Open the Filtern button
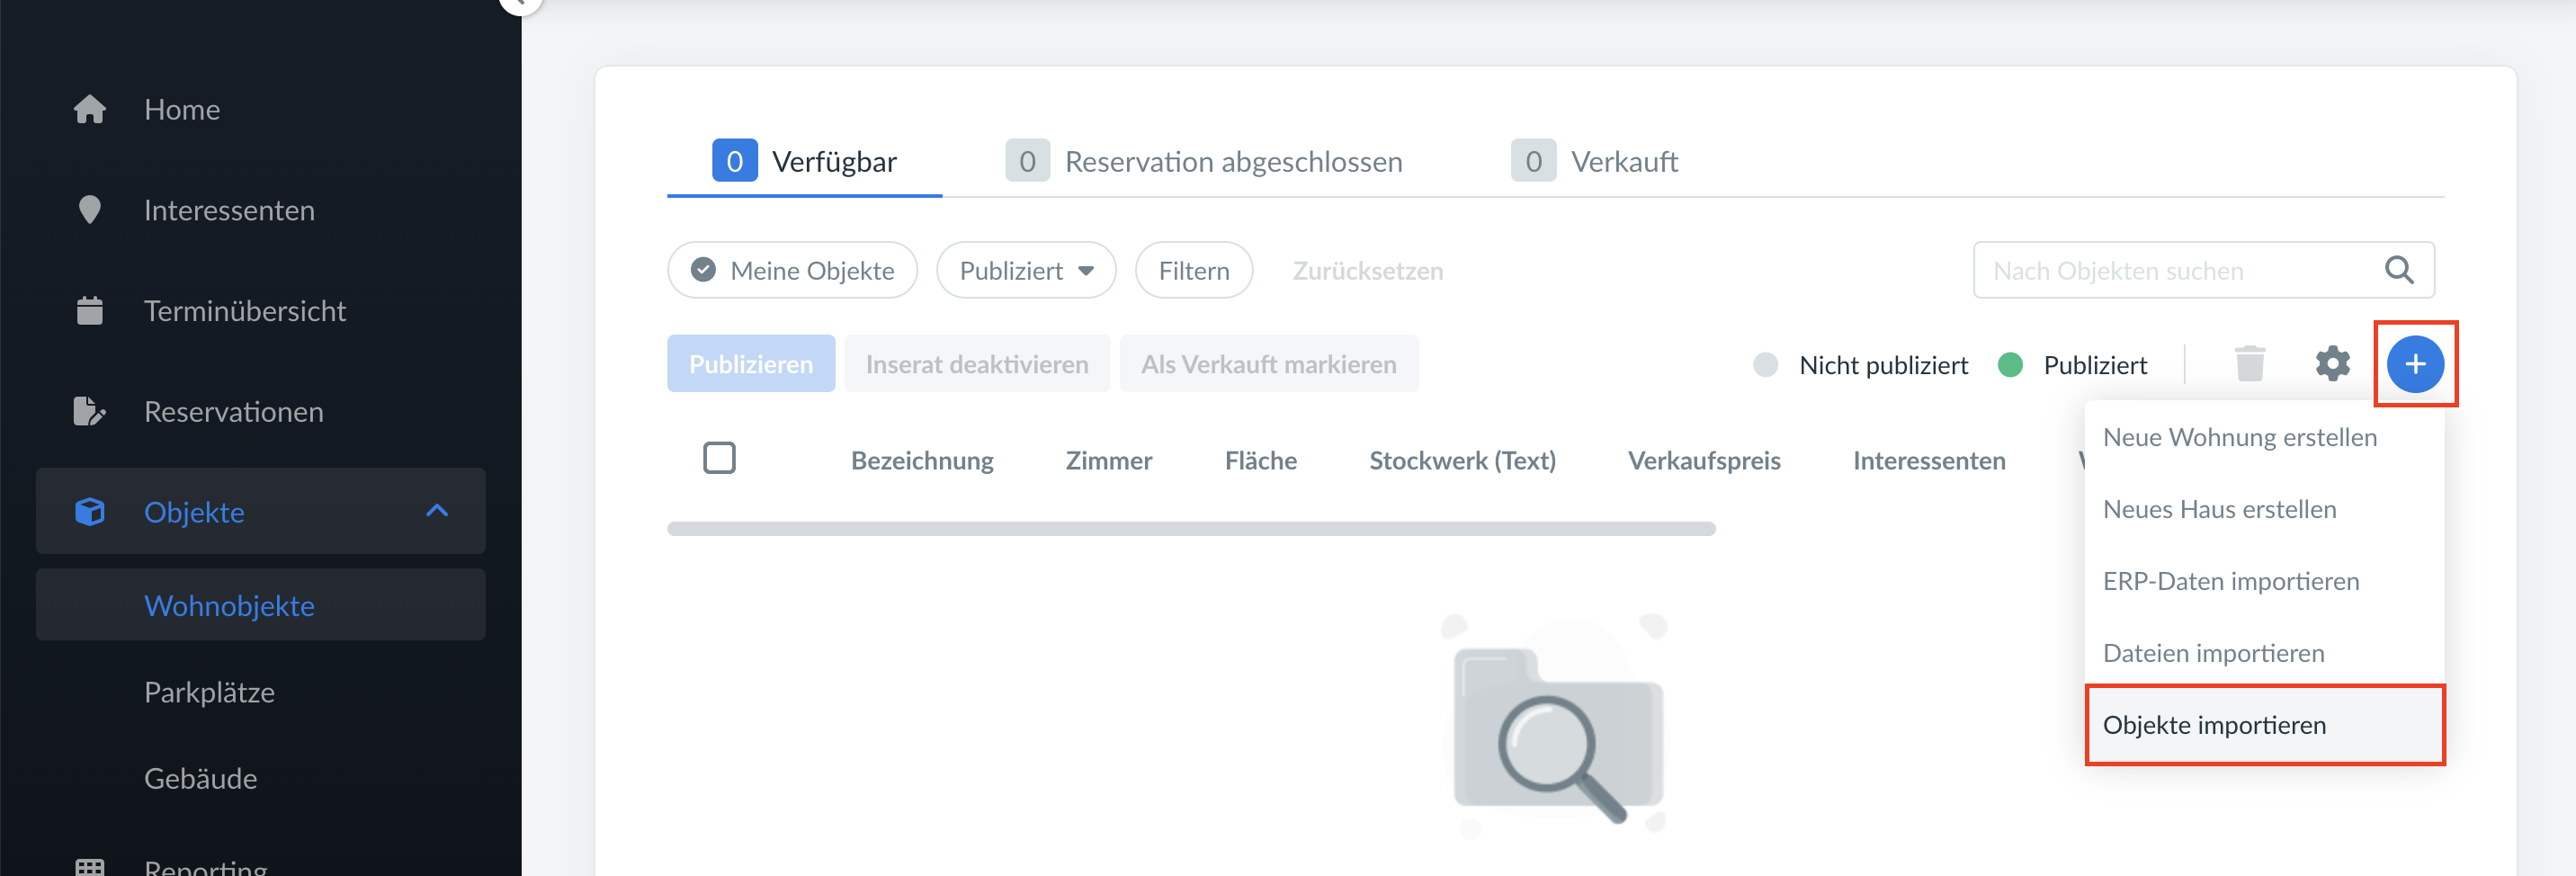2576x876 pixels. coord(1194,270)
